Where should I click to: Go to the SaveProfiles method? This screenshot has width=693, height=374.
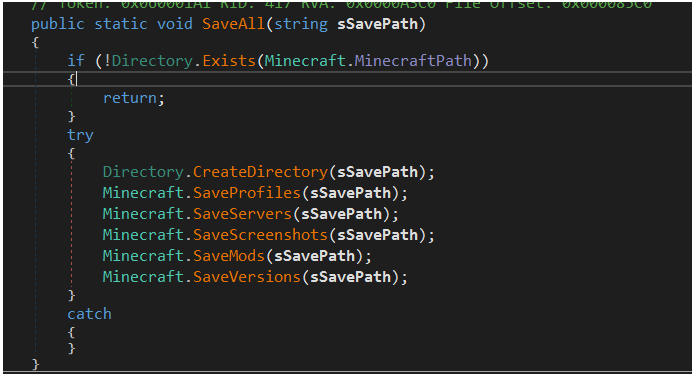tap(247, 193)
